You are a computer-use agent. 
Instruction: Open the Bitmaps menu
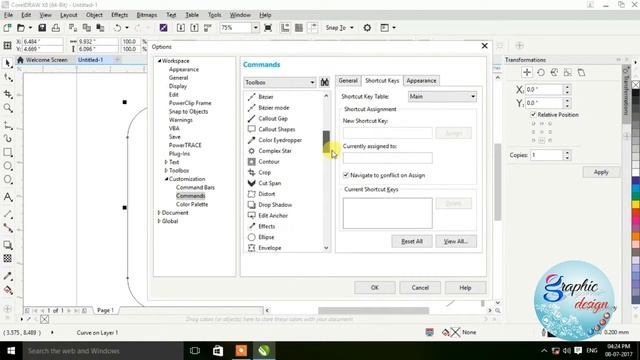tap(147, 15)
